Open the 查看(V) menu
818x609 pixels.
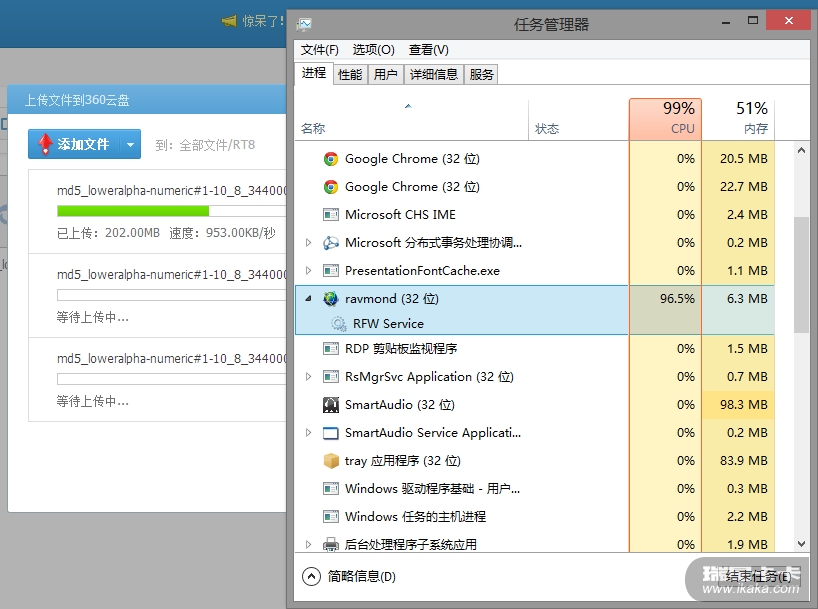pyautogui.click(x=429, y=50)
